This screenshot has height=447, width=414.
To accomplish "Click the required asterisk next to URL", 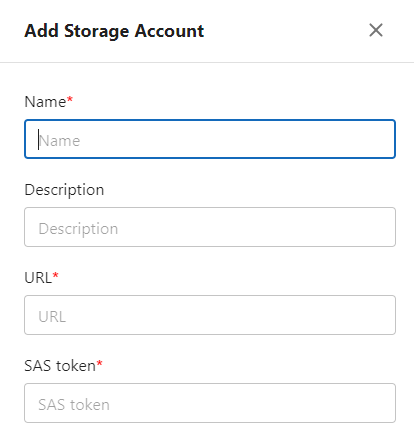I will click(55, 275).
